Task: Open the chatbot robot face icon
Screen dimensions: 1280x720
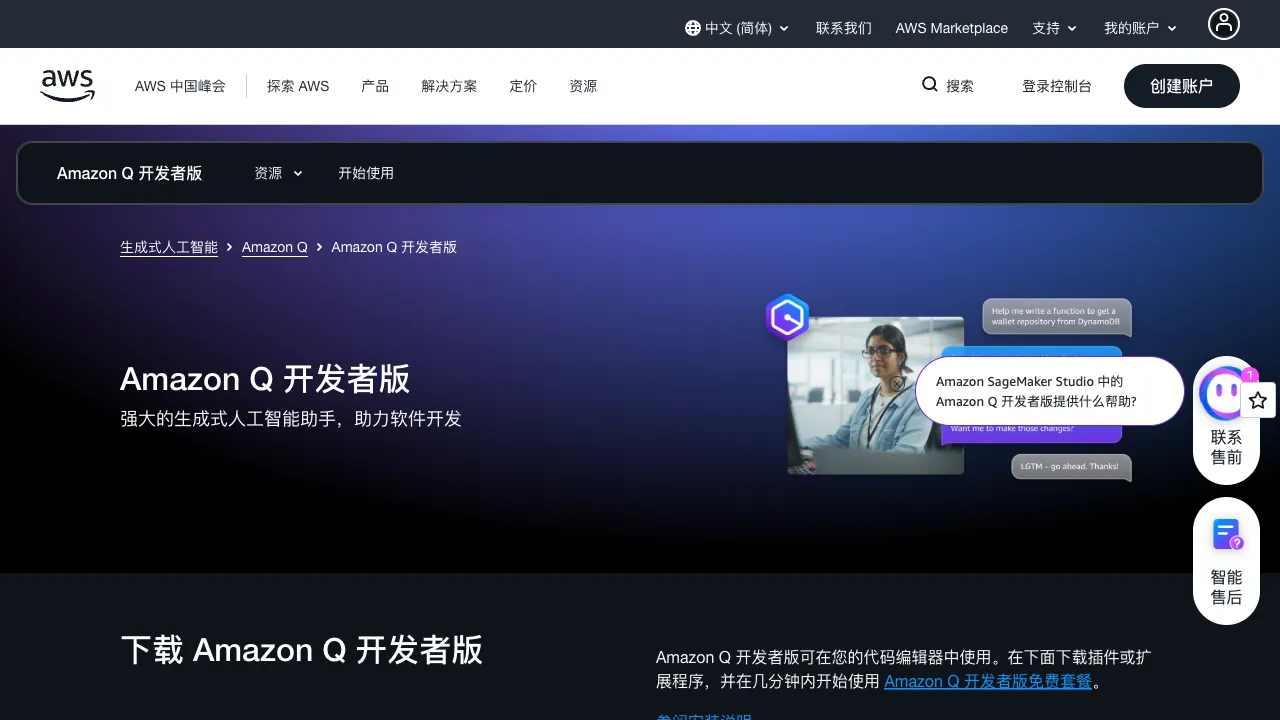Action: point(1225,394)
